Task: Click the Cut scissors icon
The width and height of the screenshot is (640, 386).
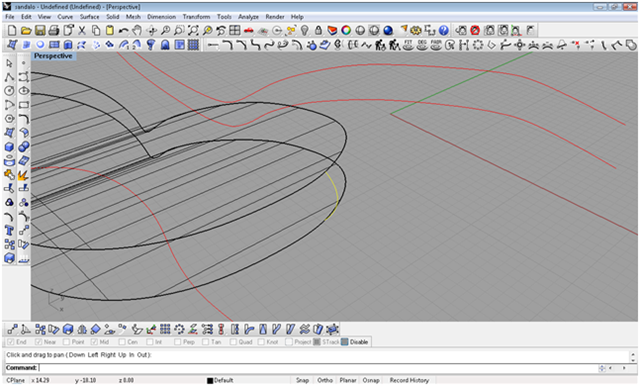Action: (x=82, y=30)
